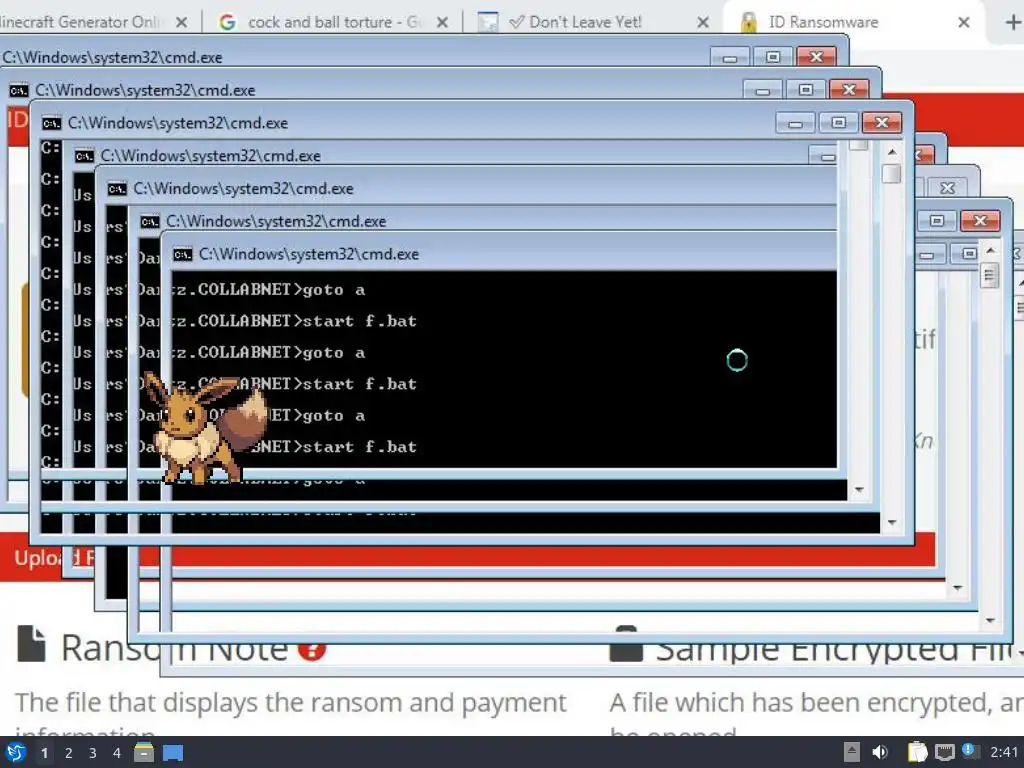The width and height of the screenshot is (1024, 768).
Task: Minimize the frontmost cmd.exe window
Action: pyautogui.click(x=926, y=255)
